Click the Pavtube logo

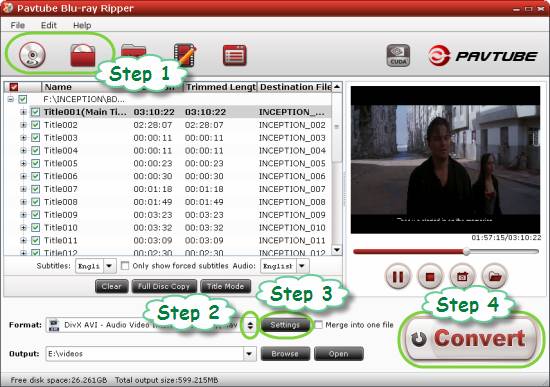[x=483, y=56]
